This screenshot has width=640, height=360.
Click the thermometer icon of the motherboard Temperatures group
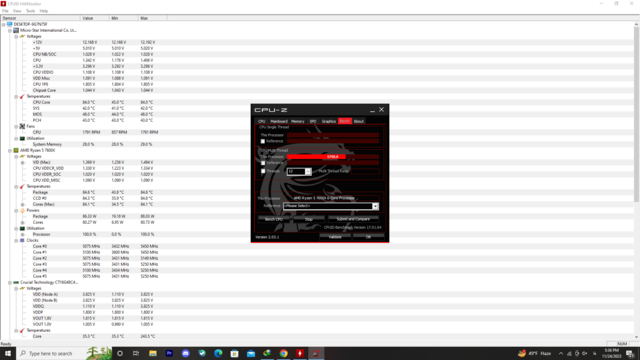22,96
